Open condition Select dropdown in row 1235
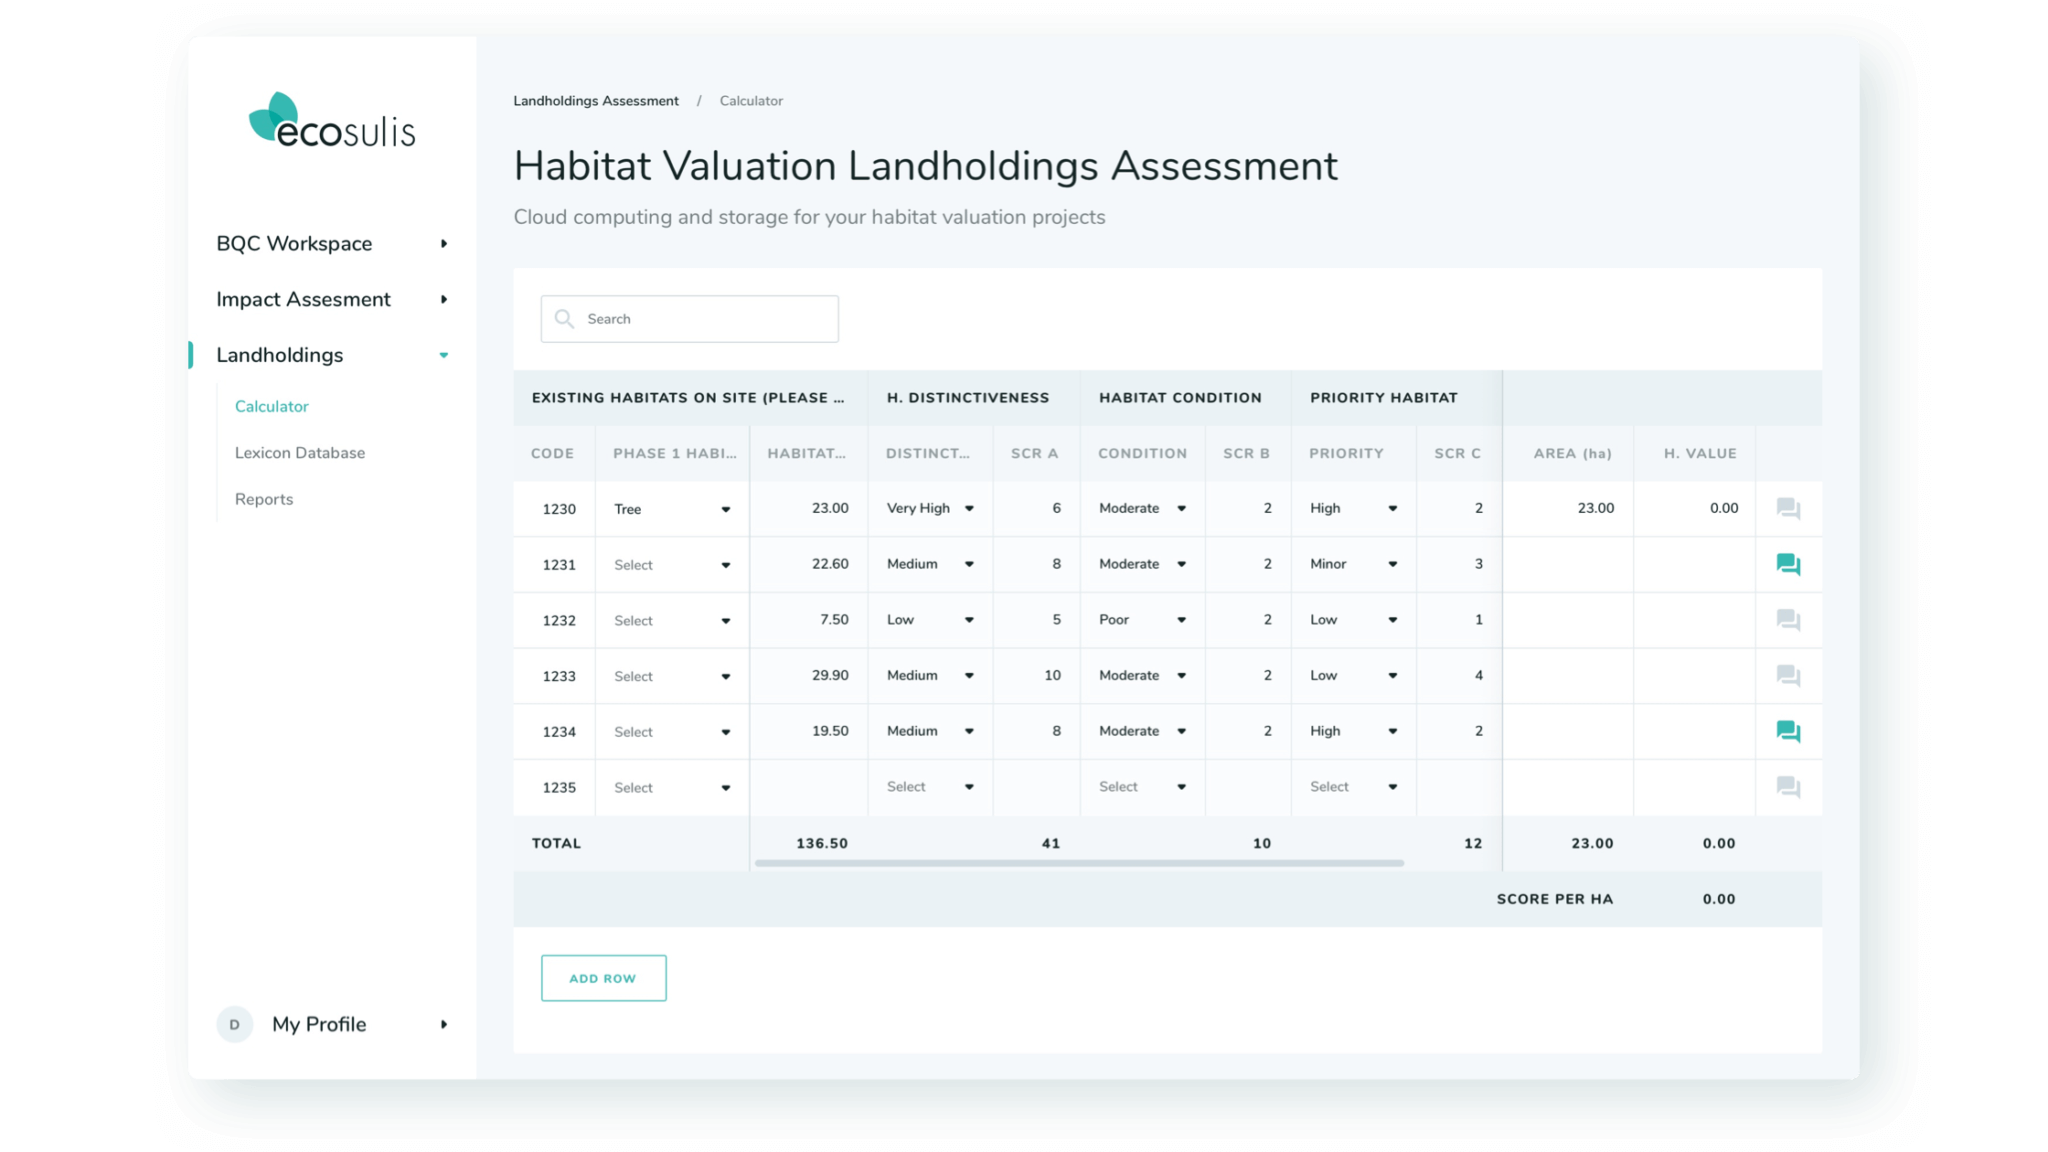The height and width of the screenshot is (1152, 2048). pos(1142,787)
